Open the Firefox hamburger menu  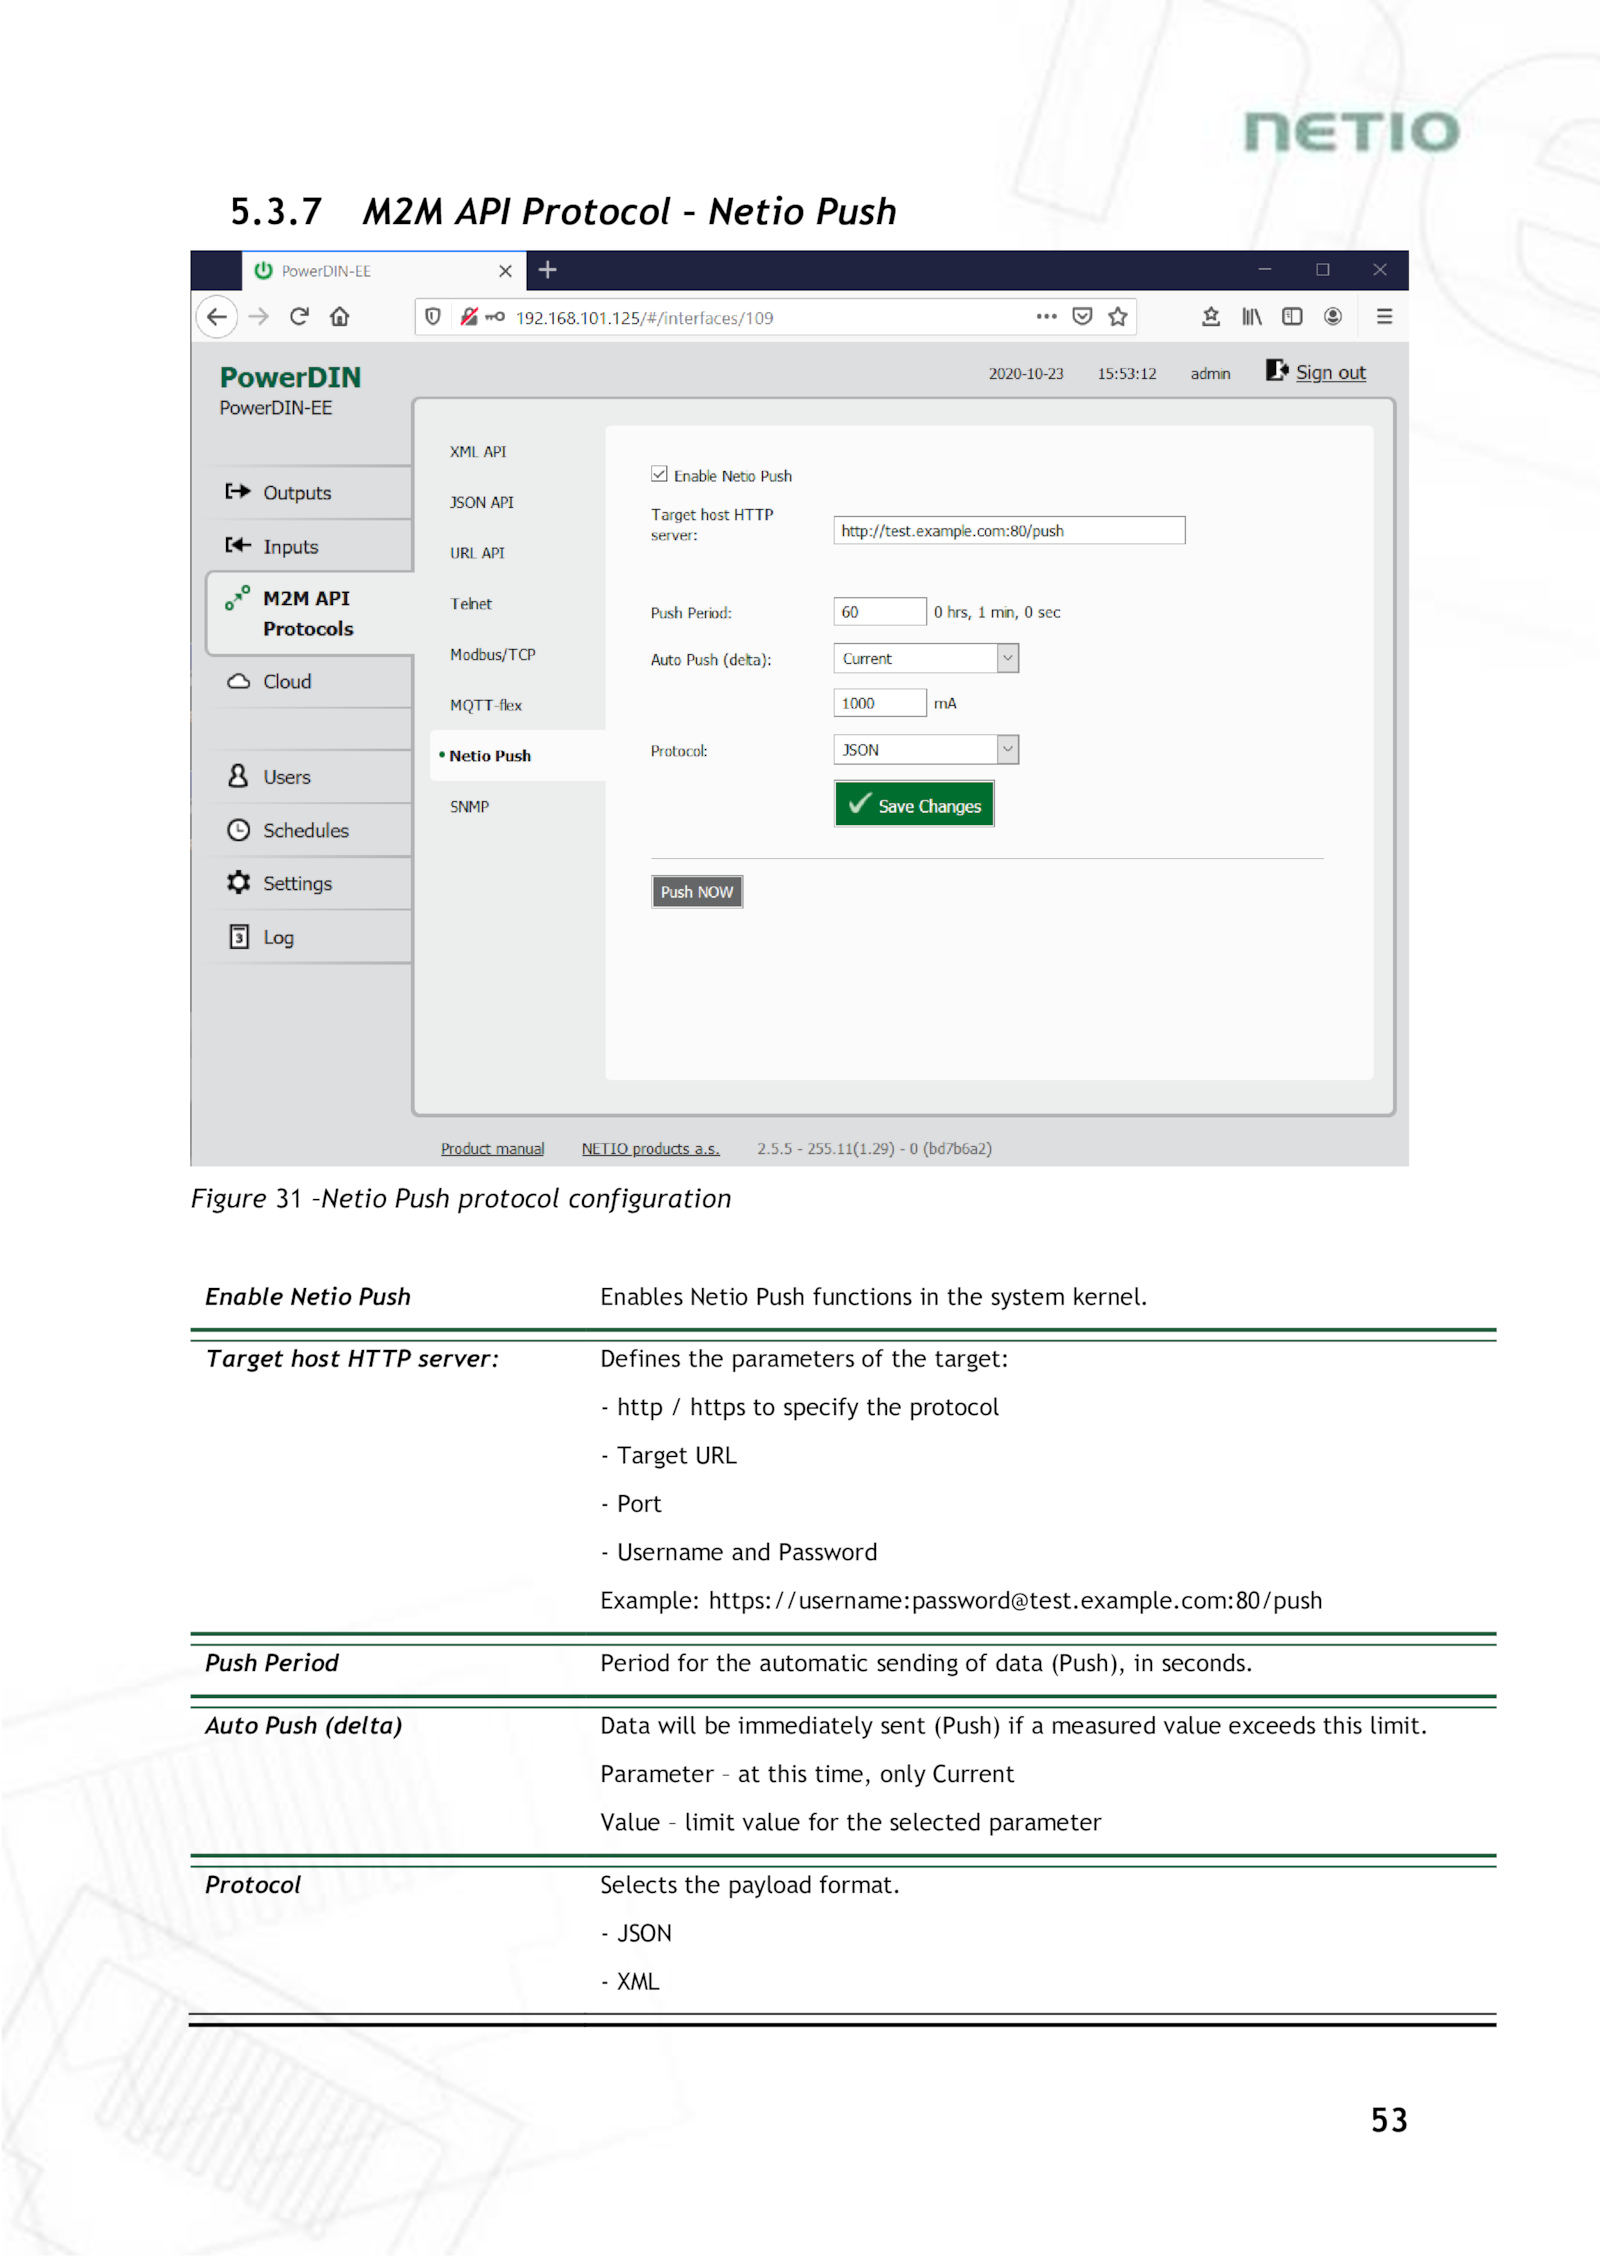tap(1384, 317)
